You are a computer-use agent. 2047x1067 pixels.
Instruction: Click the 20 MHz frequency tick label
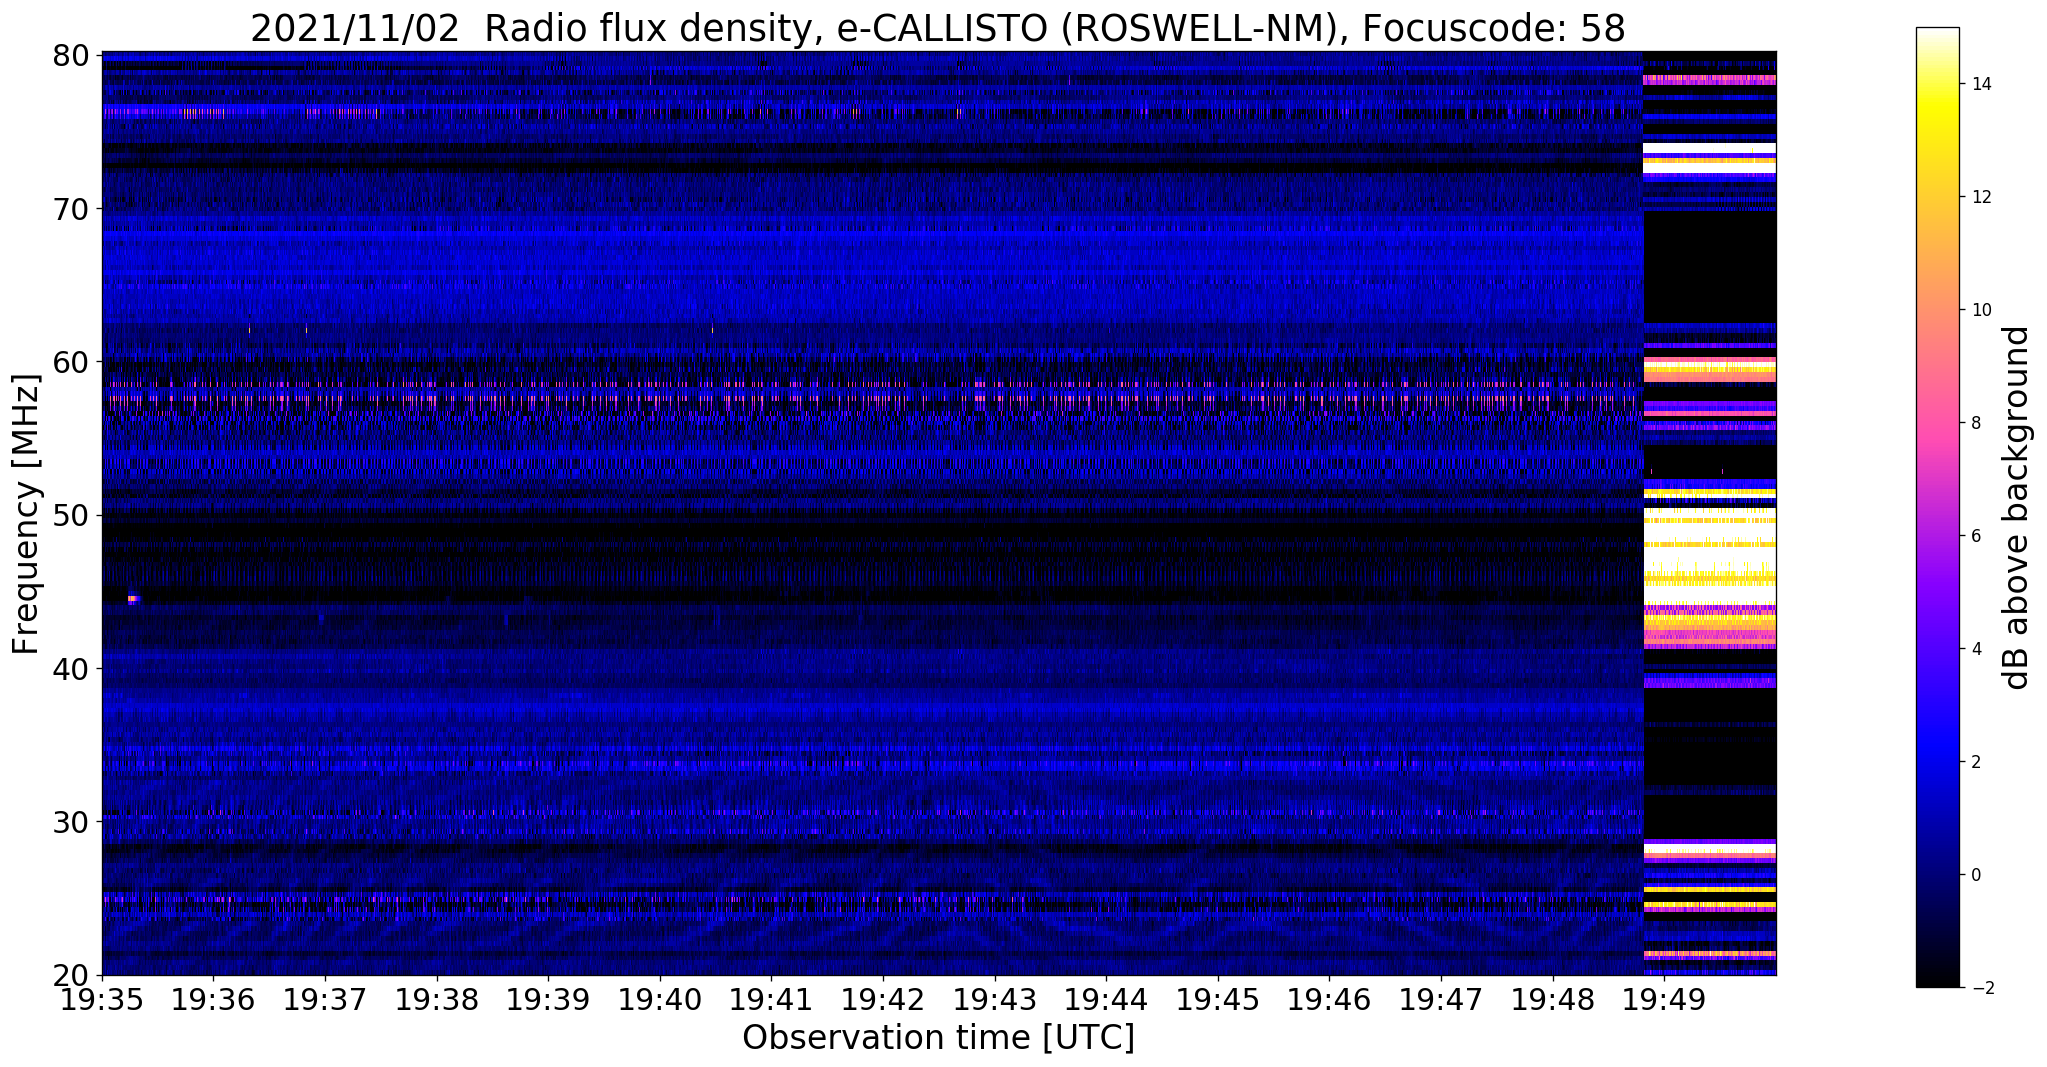point(70,975)
